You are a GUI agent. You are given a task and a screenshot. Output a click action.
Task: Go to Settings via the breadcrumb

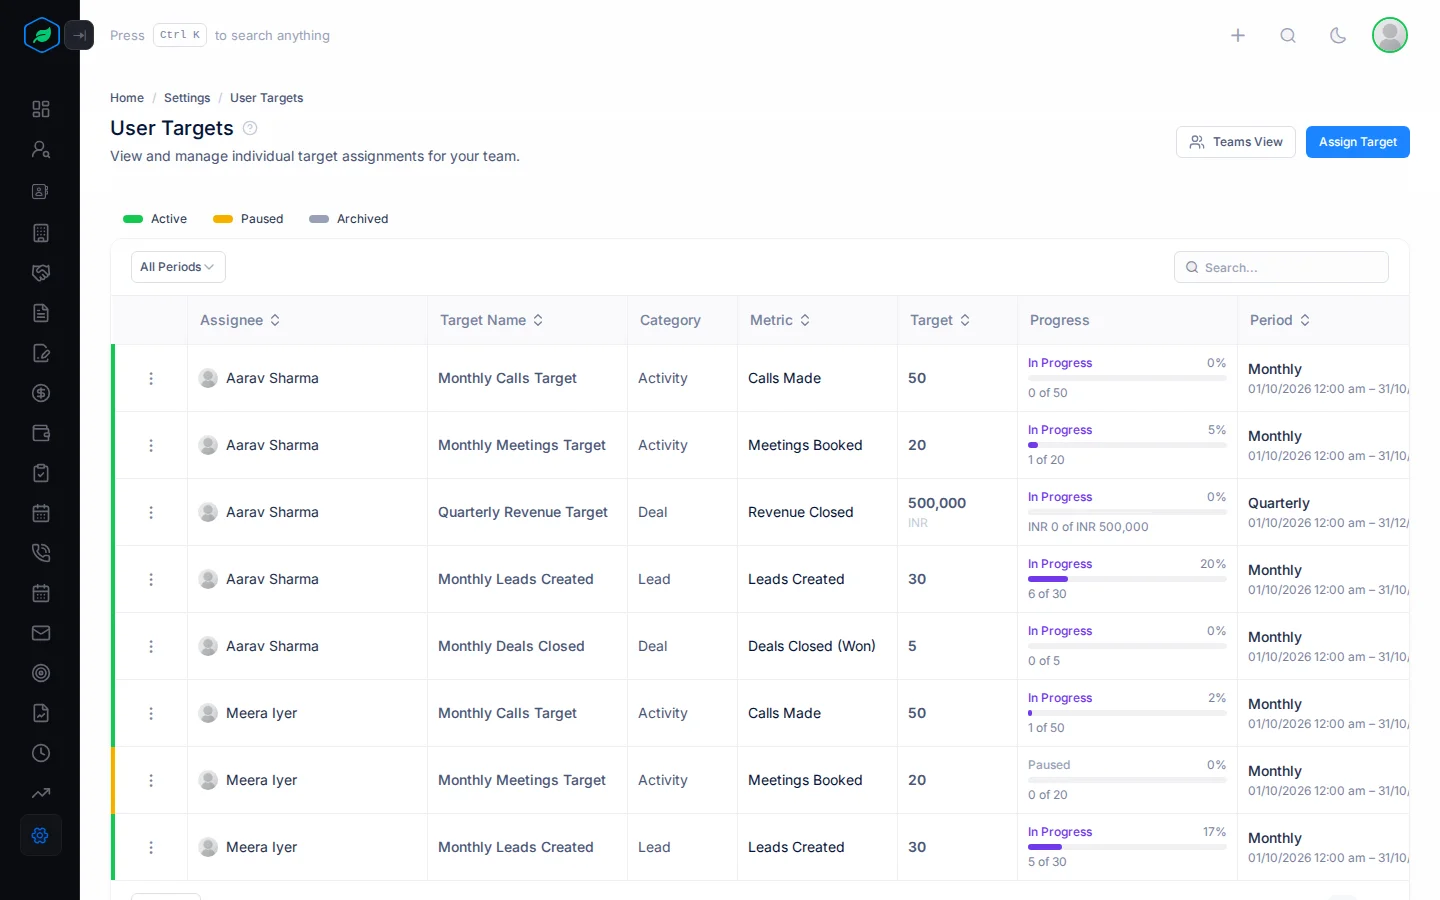tap(187, 98)
